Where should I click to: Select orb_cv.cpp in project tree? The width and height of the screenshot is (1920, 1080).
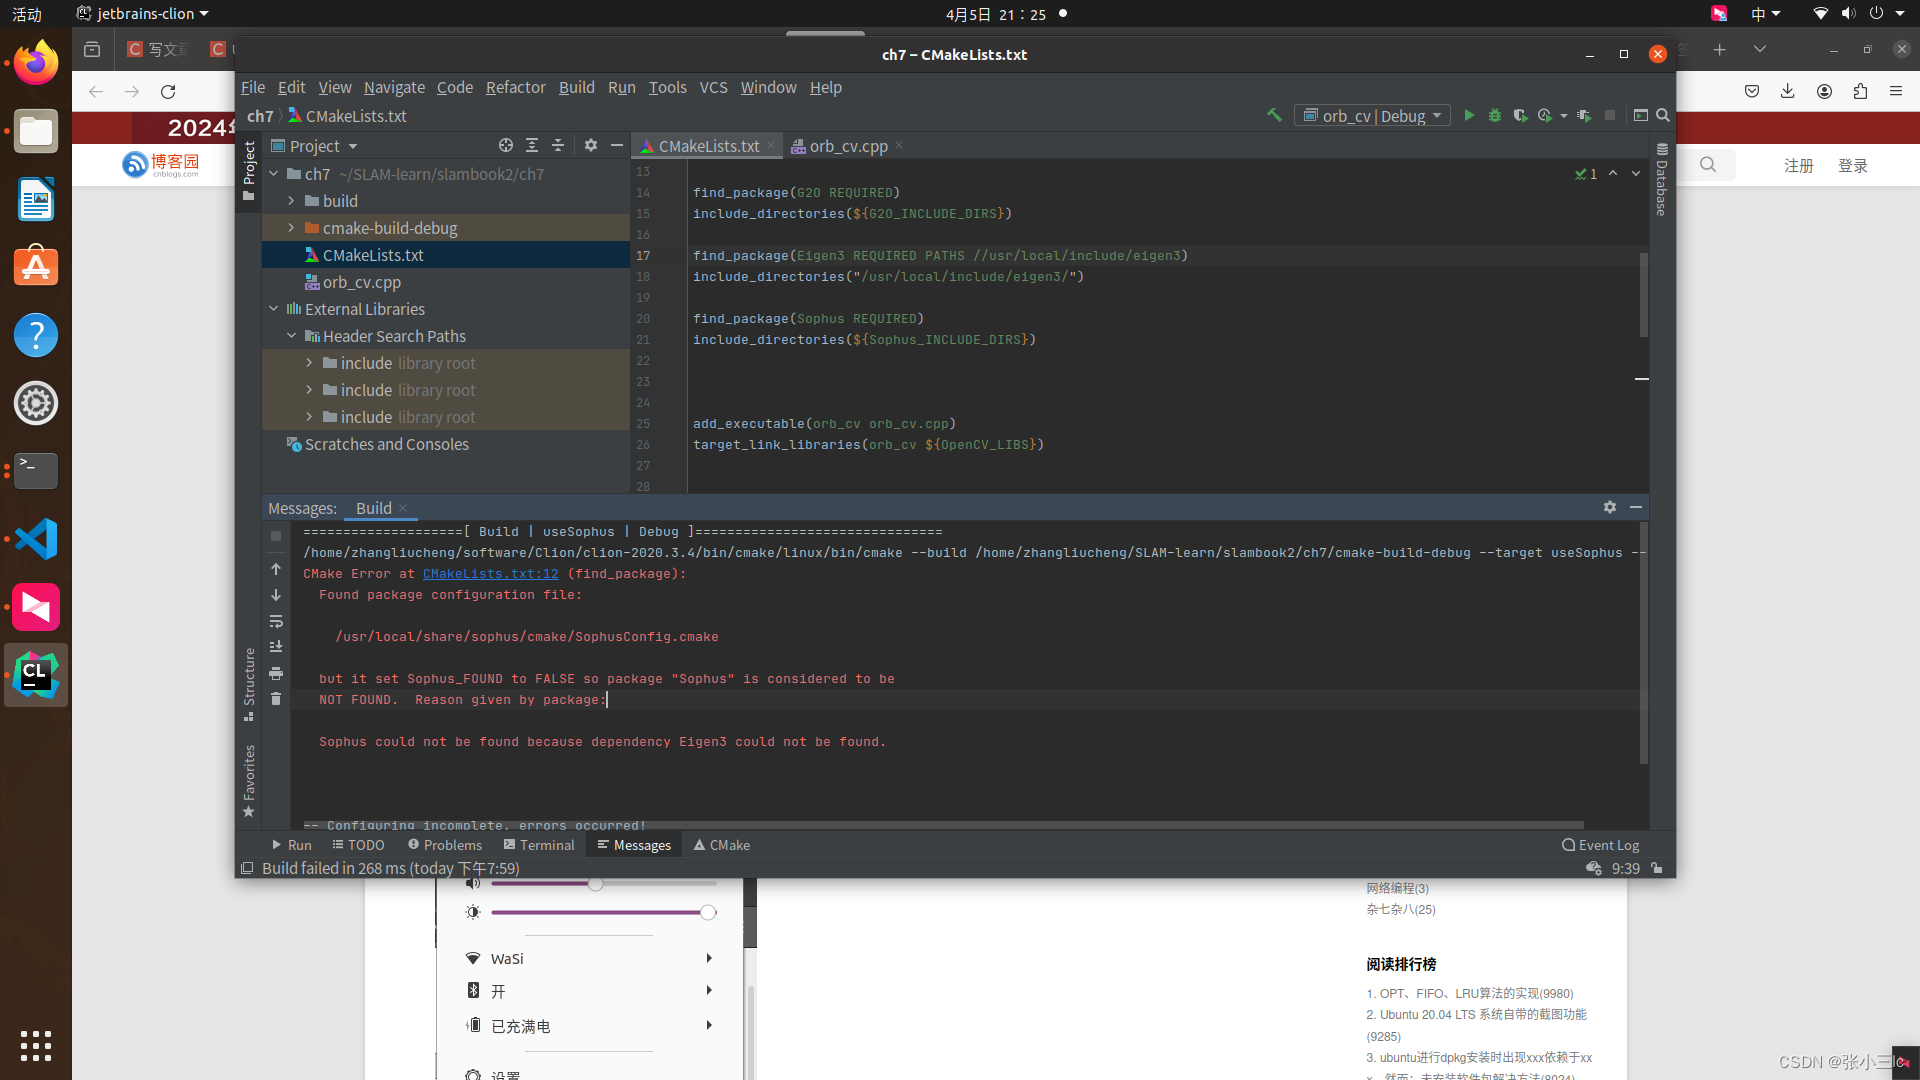pos(361,282)
